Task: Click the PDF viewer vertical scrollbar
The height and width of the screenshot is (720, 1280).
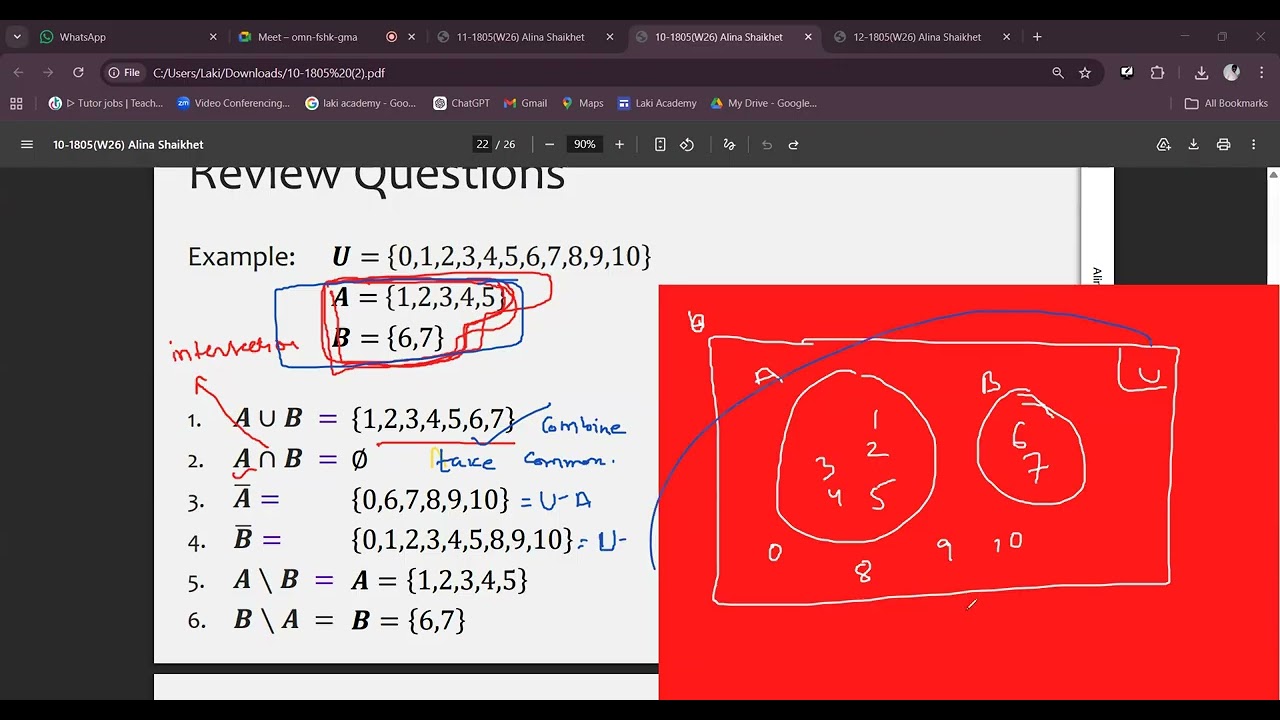Action: click(x=1273, y=433)
